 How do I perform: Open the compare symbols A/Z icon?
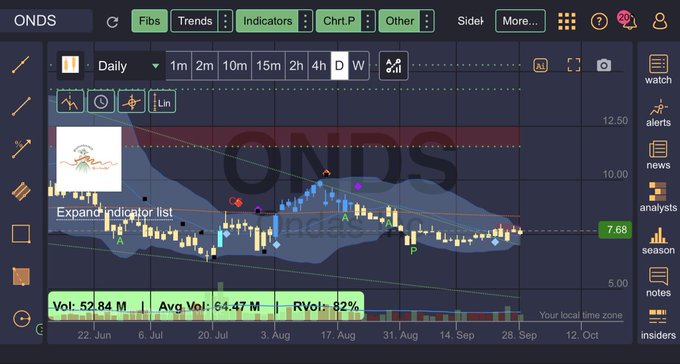pos(394,66)
